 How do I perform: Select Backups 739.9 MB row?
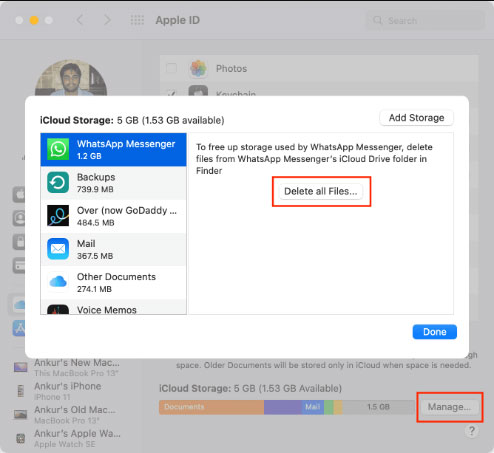[x=113, y=183]
